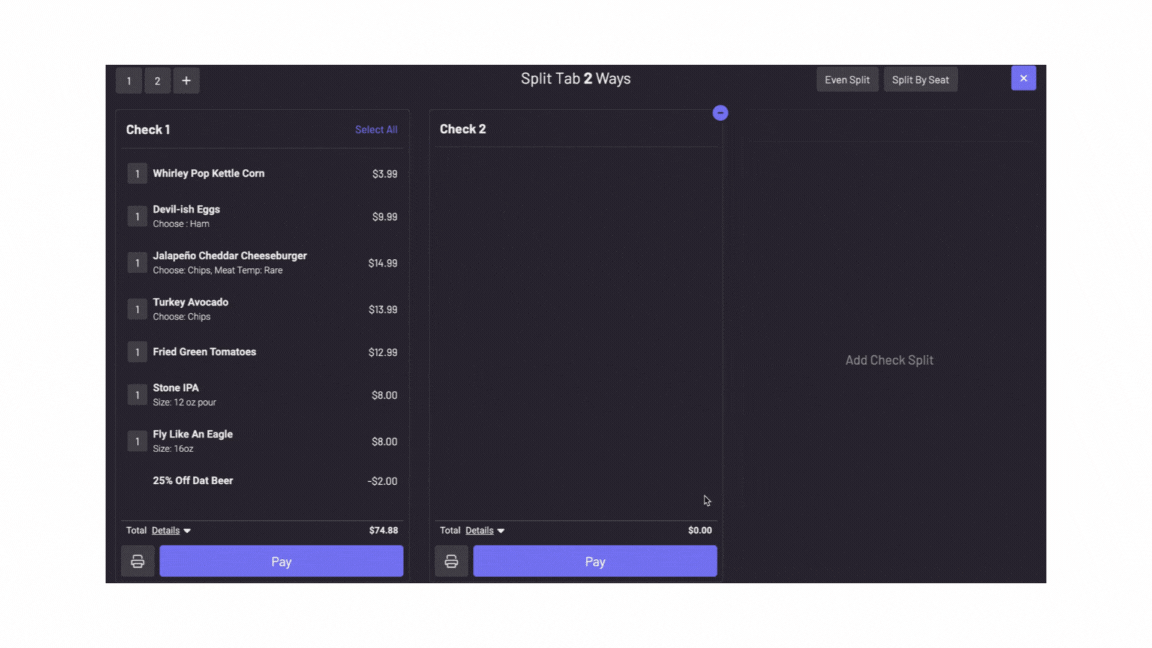The width and height of the screenshot is (1152, 648).
Task: Select quantity box for Stone IPA
Action: [x=137, y=395]
